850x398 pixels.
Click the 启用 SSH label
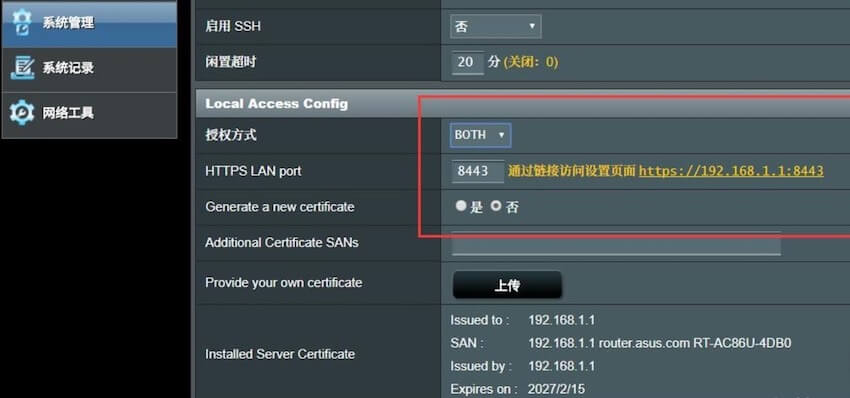(233, 26)
